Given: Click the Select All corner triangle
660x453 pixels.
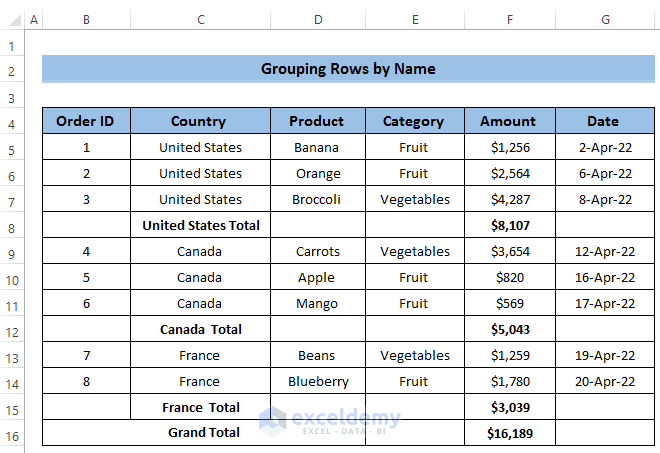Looking at the screenshot, I should point(13,19).
